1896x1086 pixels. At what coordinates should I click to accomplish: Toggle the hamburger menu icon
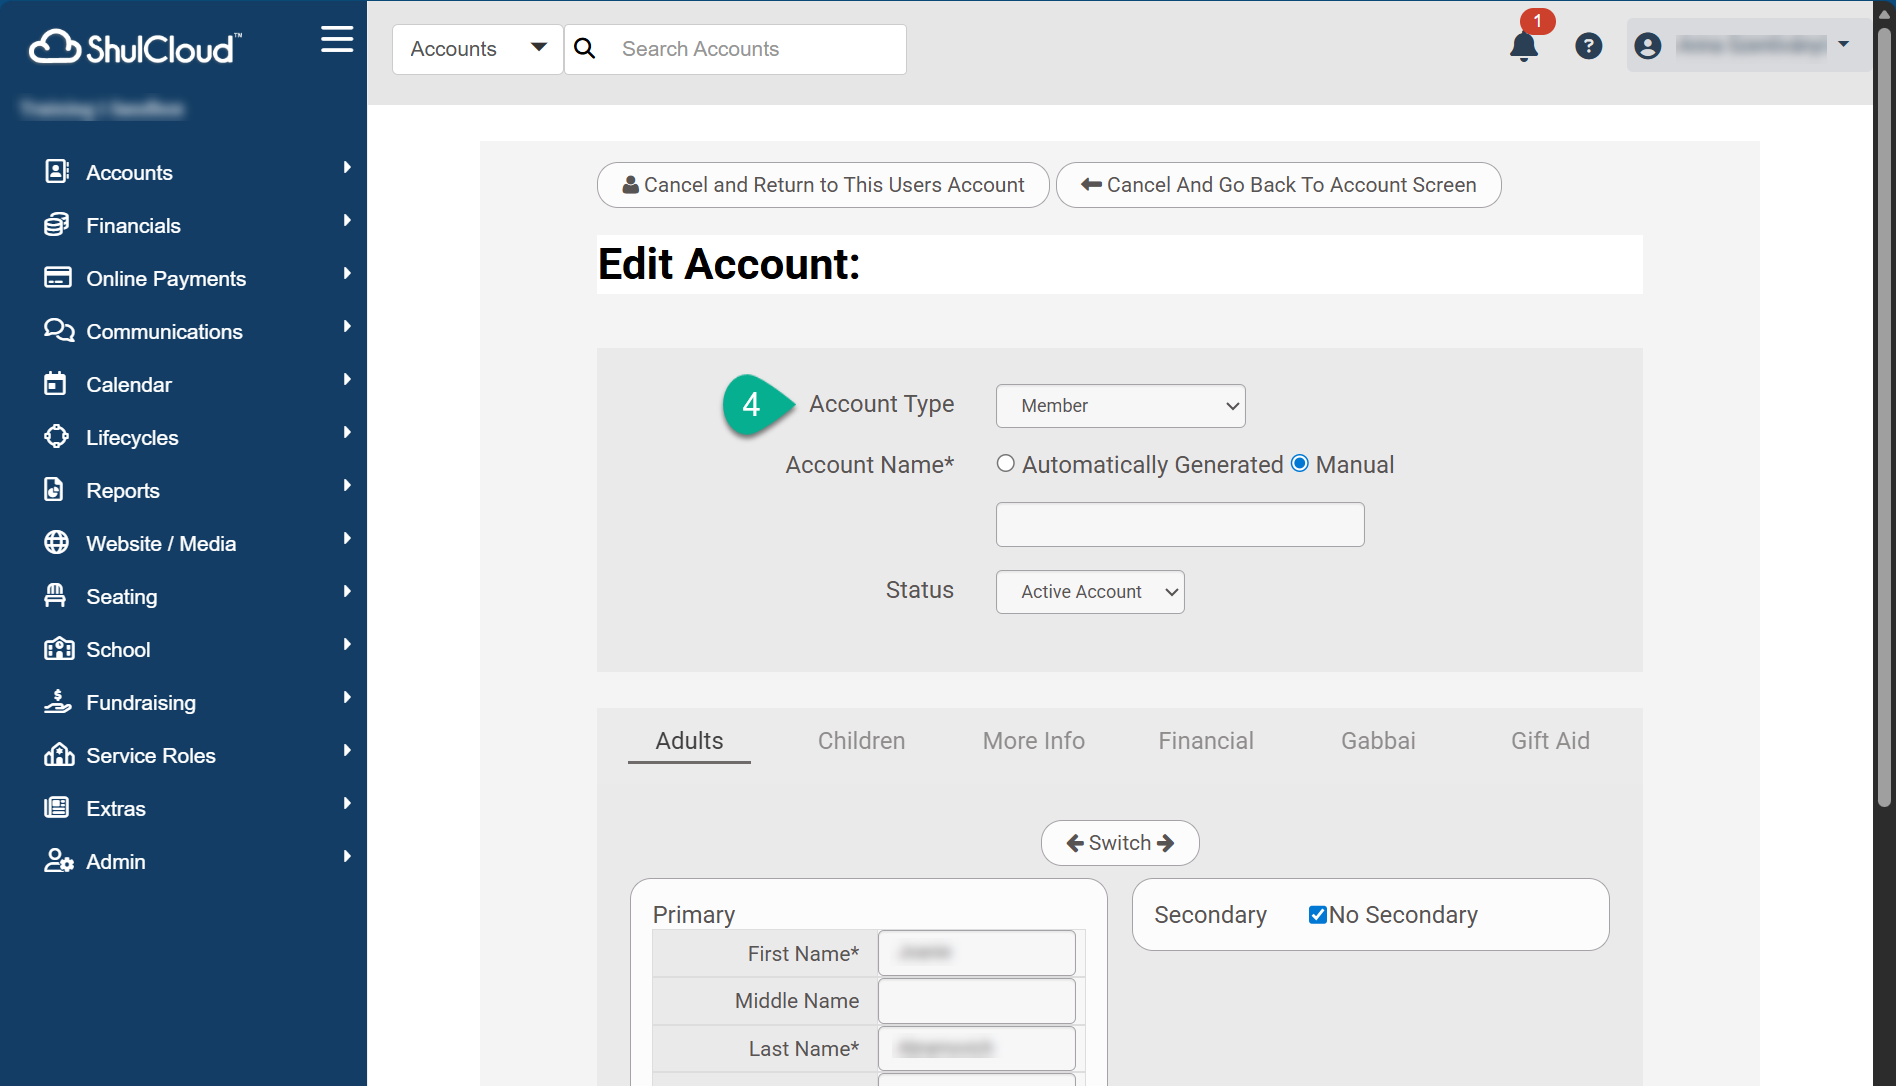tap(337, 40)
